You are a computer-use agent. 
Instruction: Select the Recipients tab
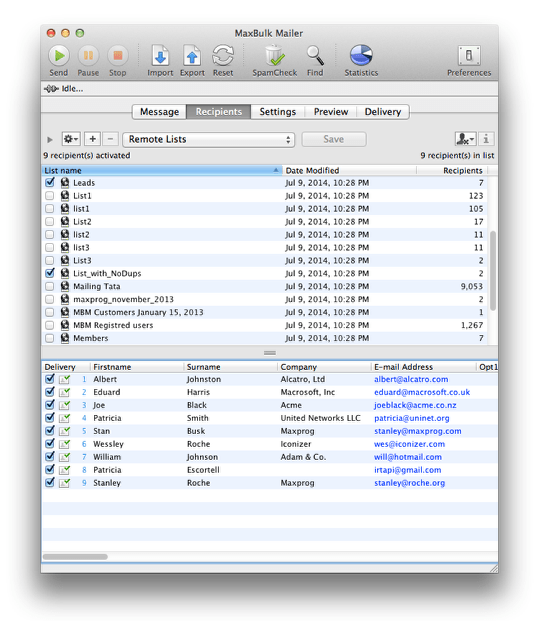[219, 112]
